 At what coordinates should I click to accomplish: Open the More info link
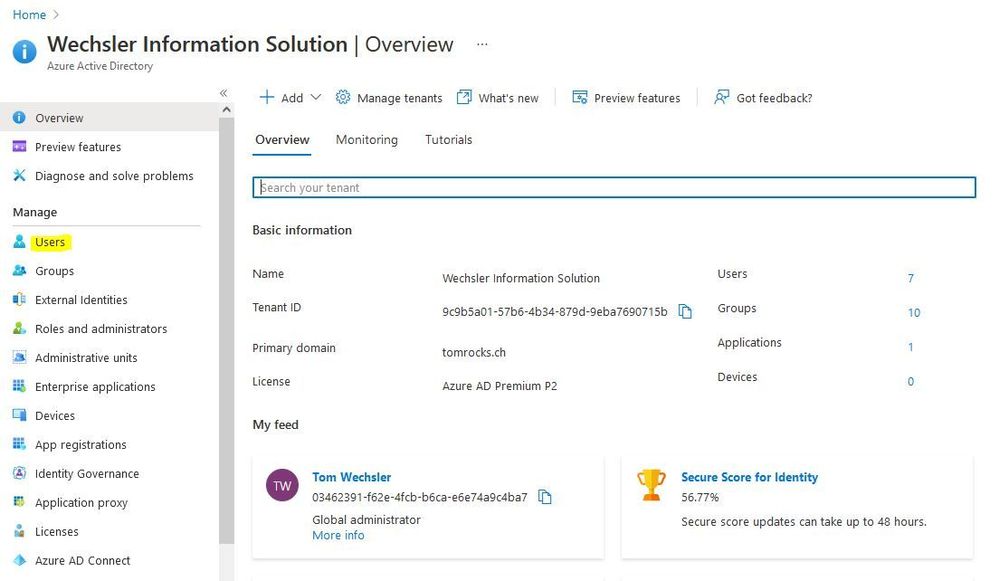pos(338,535)
